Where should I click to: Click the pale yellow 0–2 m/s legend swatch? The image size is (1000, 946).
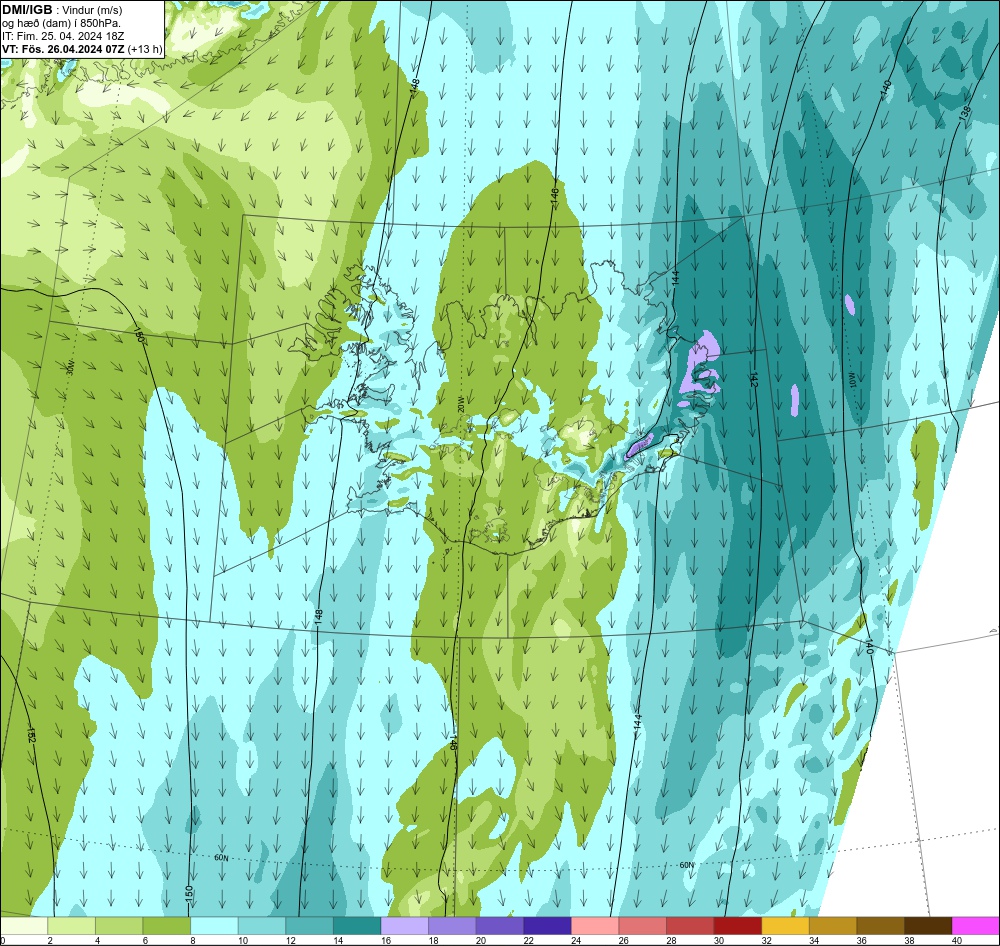tap(24, 926)
